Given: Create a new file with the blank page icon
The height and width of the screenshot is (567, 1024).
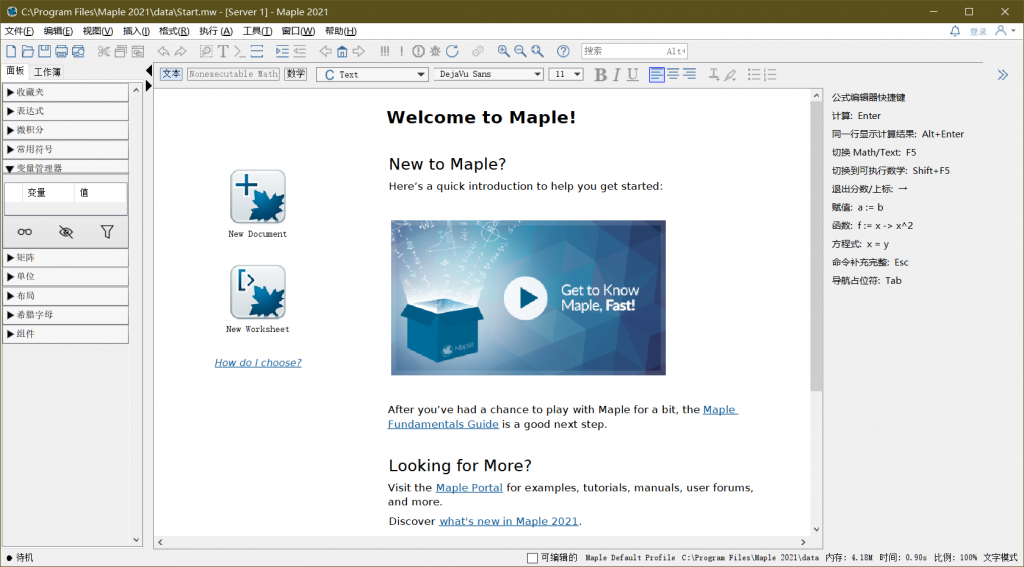Looking at the screenshot, I should (11, 51).
